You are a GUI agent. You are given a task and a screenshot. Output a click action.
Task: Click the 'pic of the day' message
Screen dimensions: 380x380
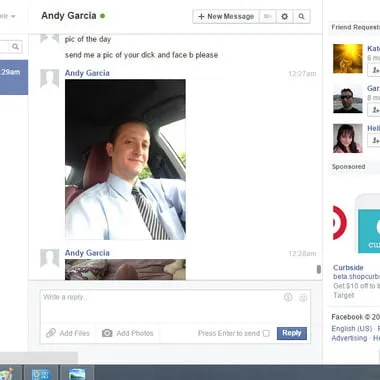click(88, 39)
